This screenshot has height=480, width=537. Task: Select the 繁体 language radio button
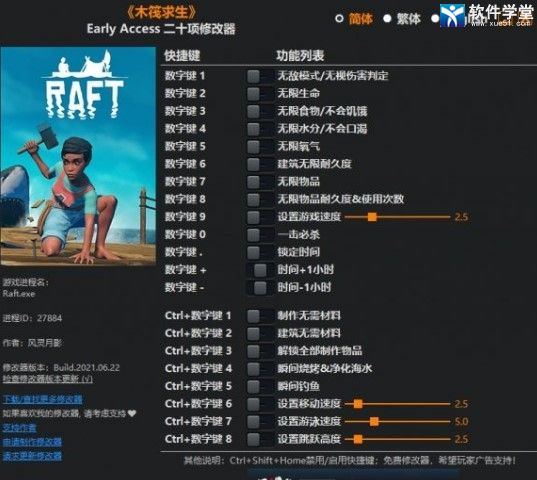click(387, 18)
